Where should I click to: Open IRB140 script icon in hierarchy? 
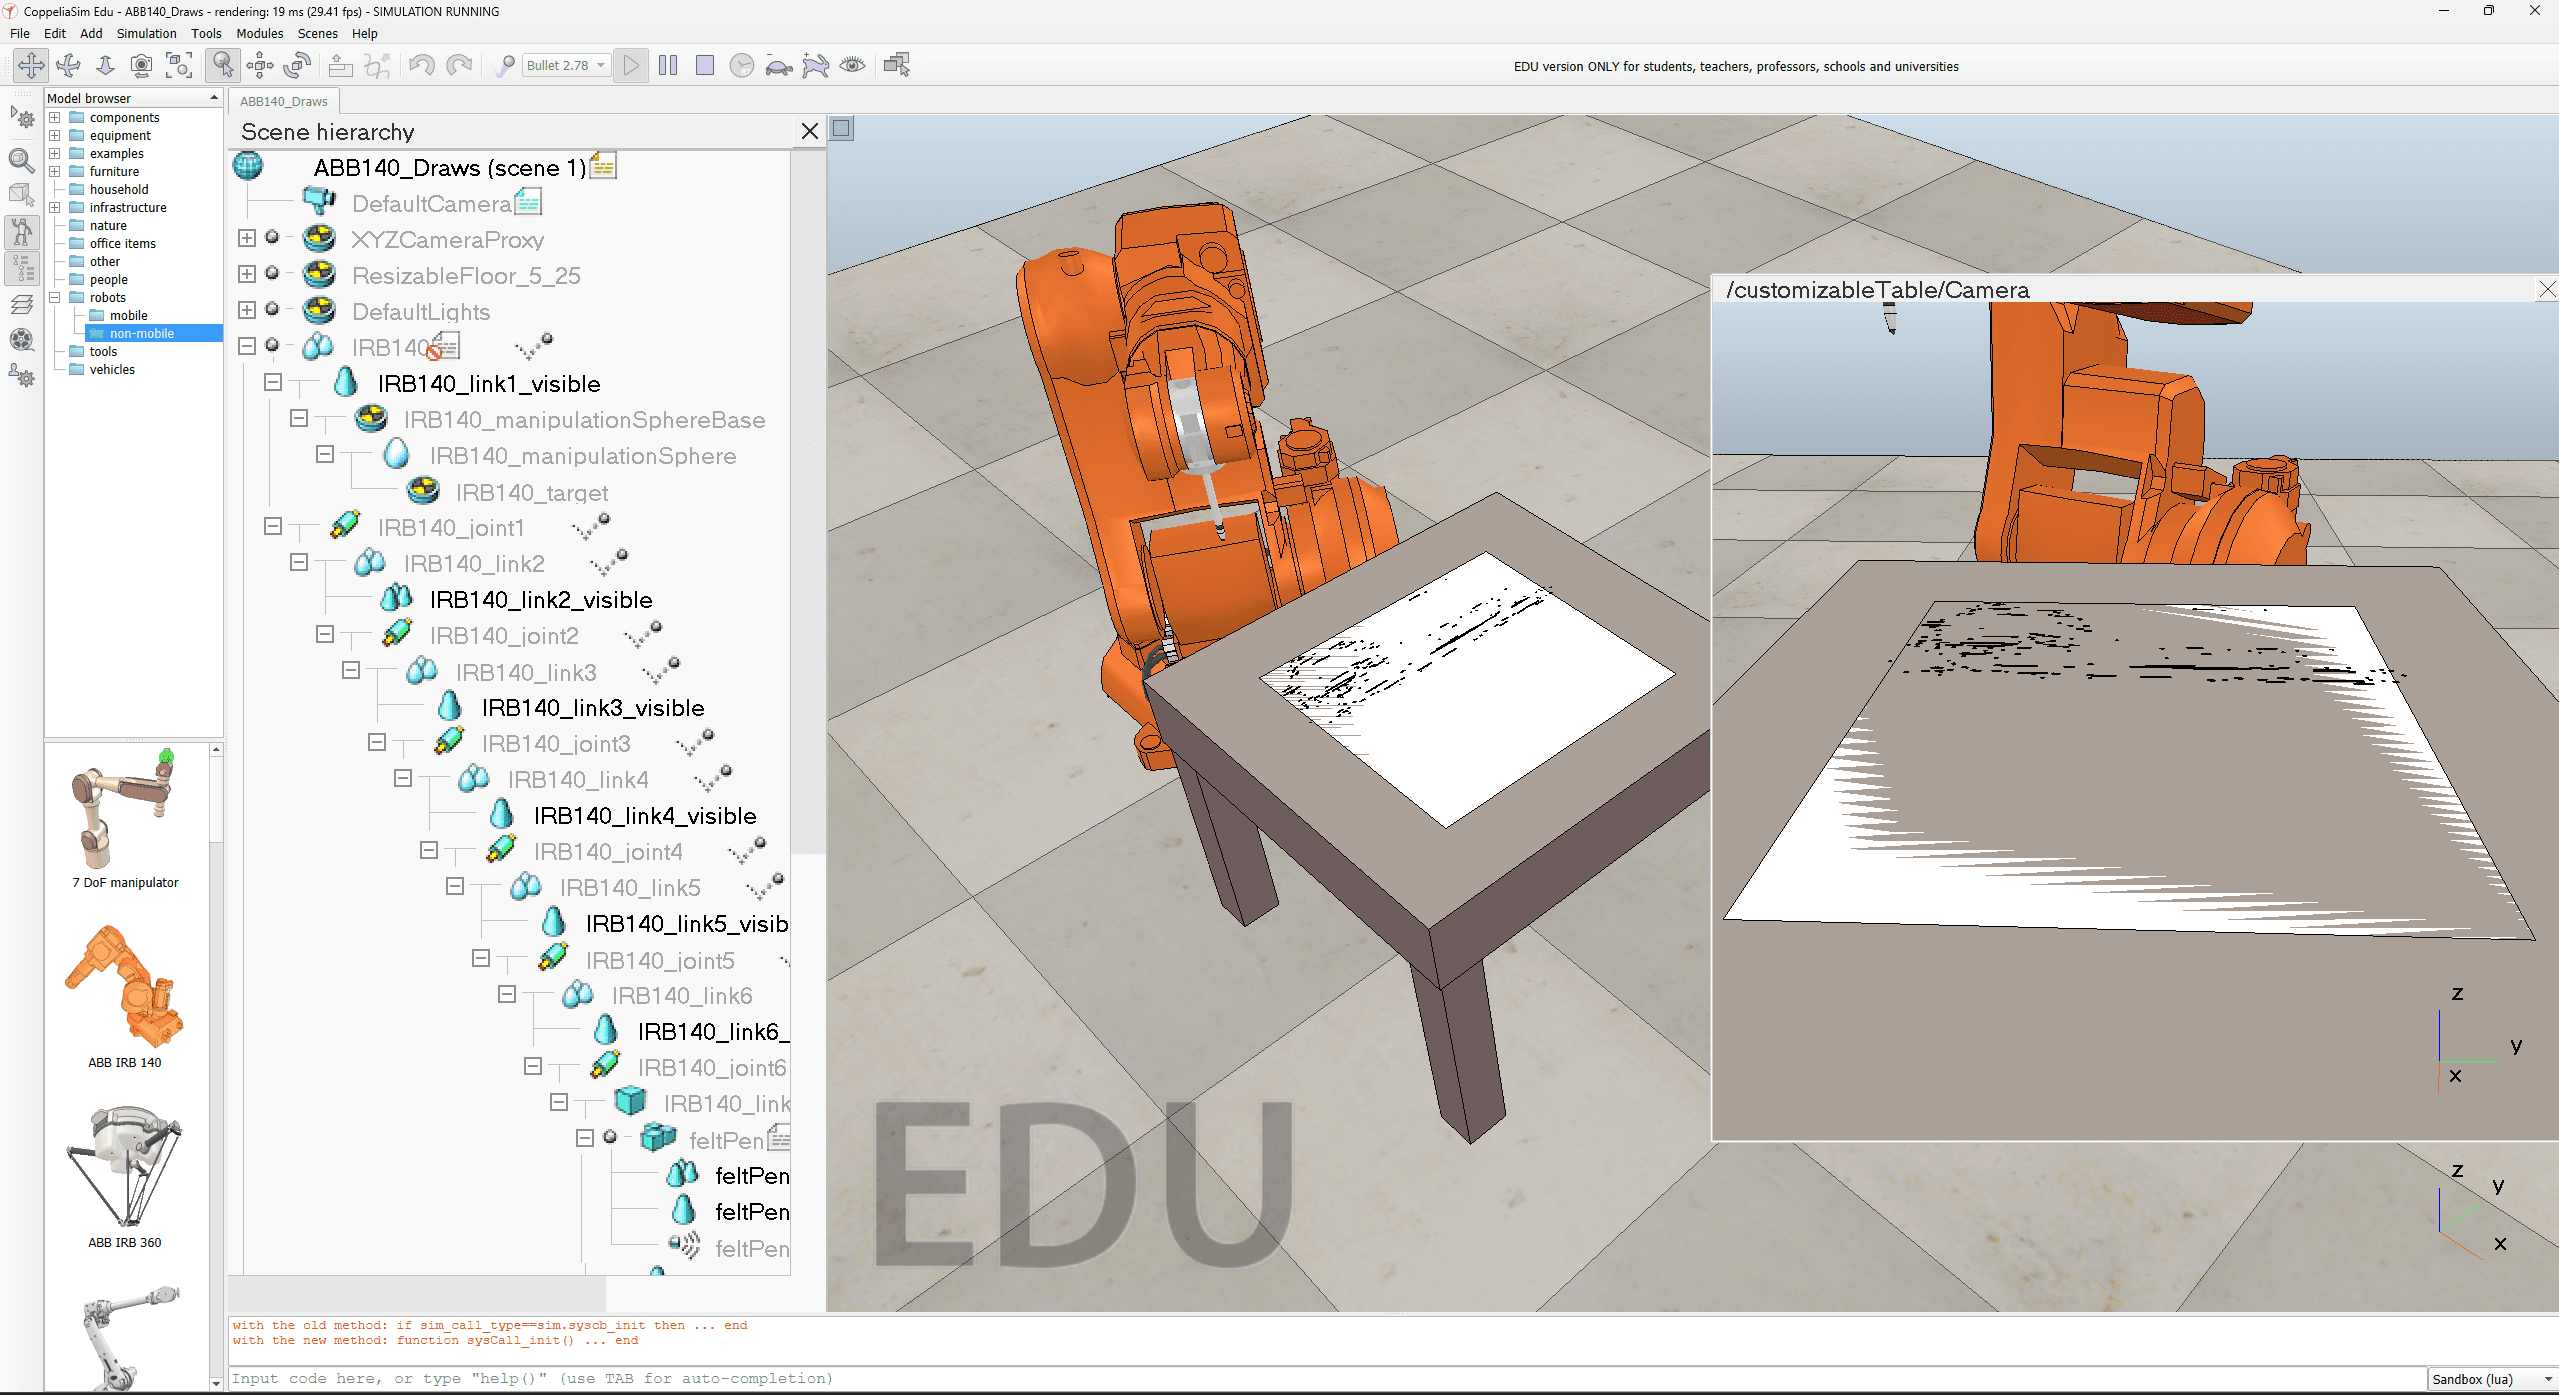[445, 346]
